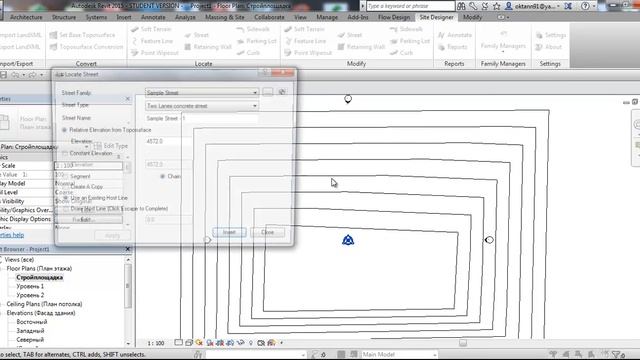Click Annotate in Reports panel

click(455, 35)
